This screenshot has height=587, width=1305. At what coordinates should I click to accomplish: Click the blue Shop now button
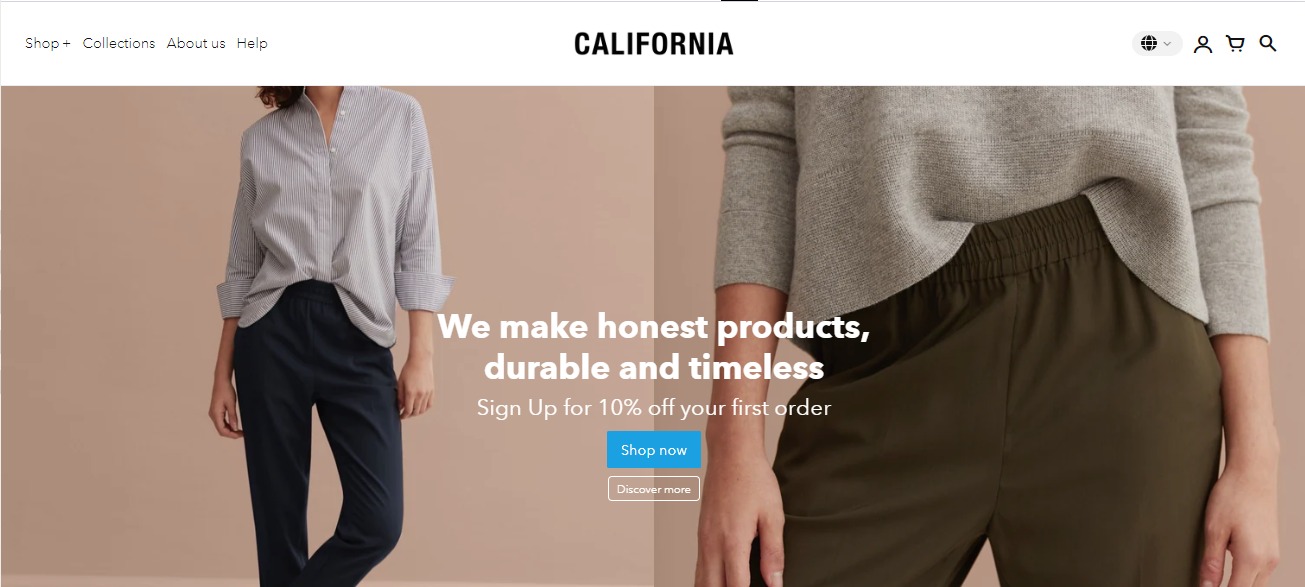tap(654, 450)
